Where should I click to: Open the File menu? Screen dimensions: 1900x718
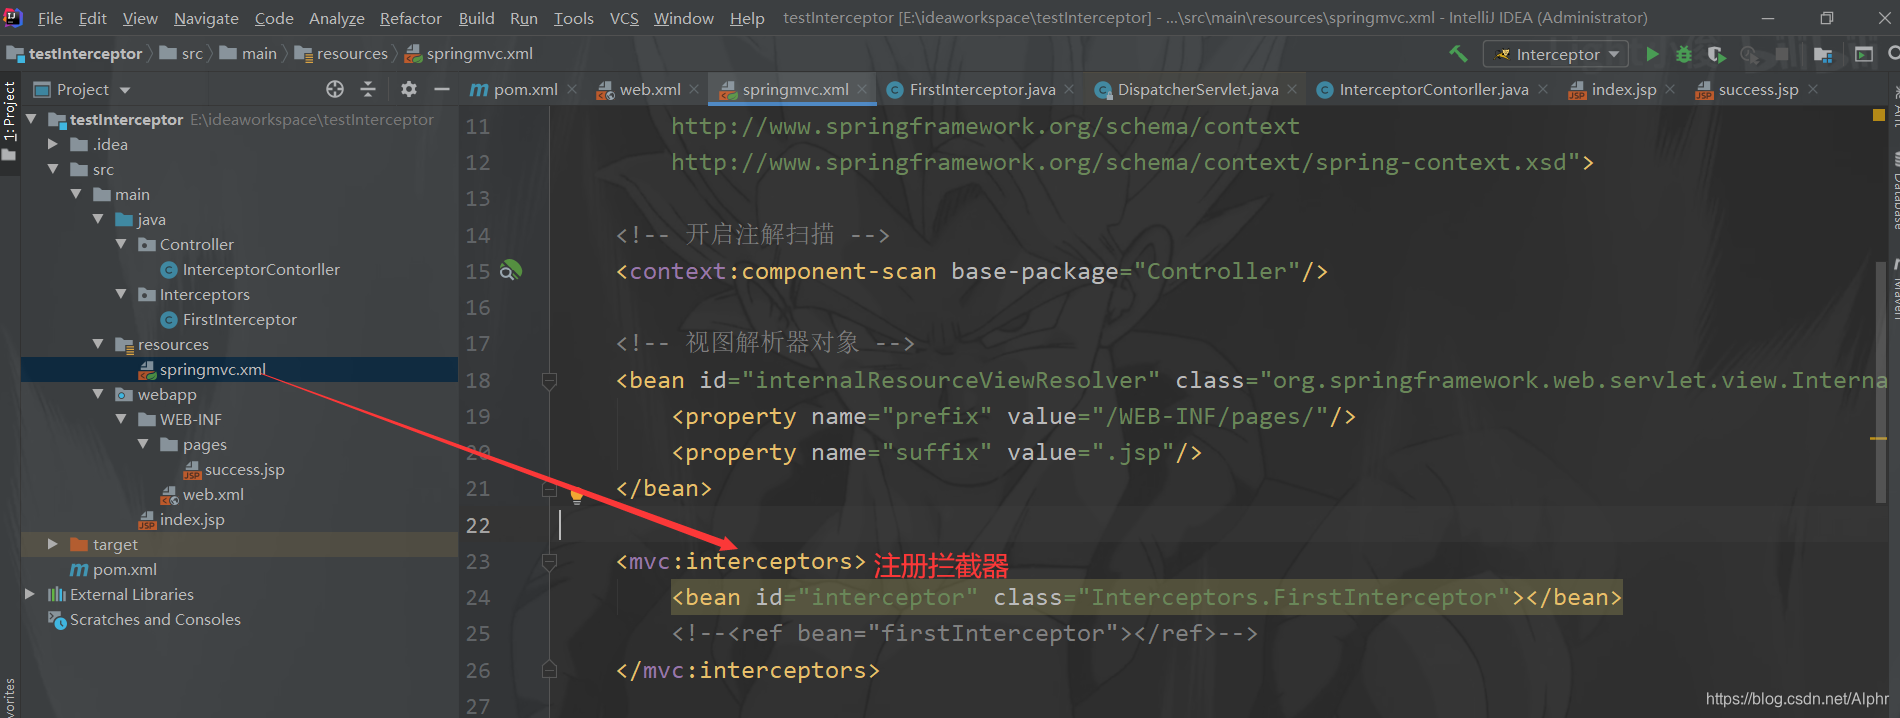point(50,18)
